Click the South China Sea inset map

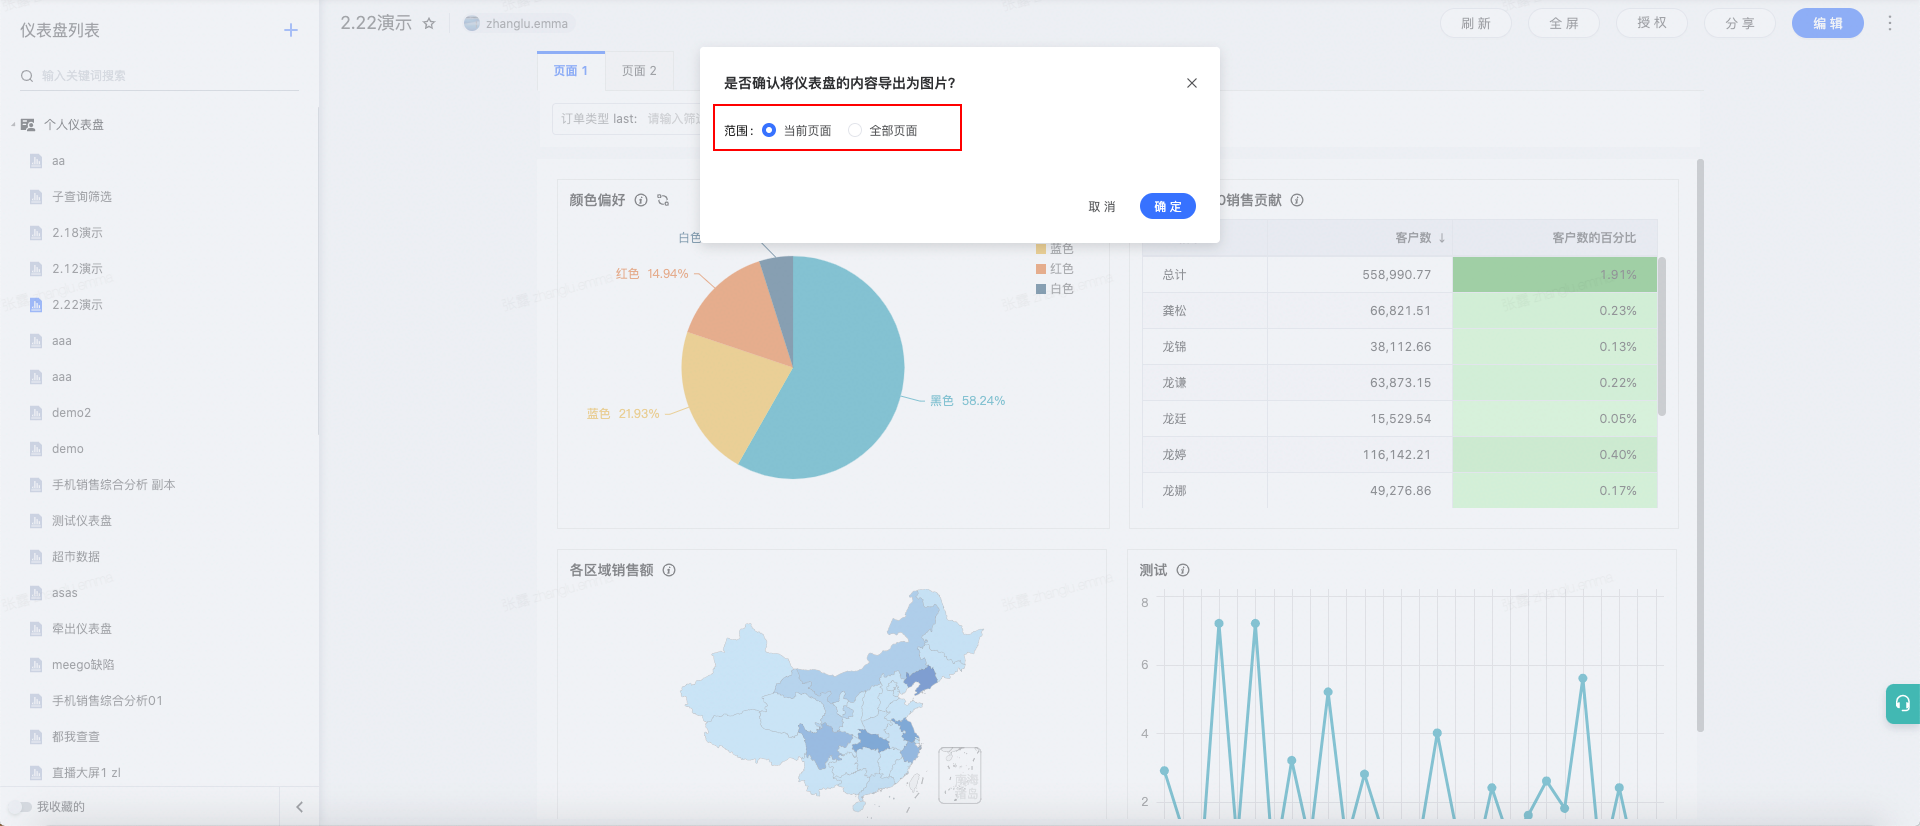pyautogui.click(x=960, y=775)
